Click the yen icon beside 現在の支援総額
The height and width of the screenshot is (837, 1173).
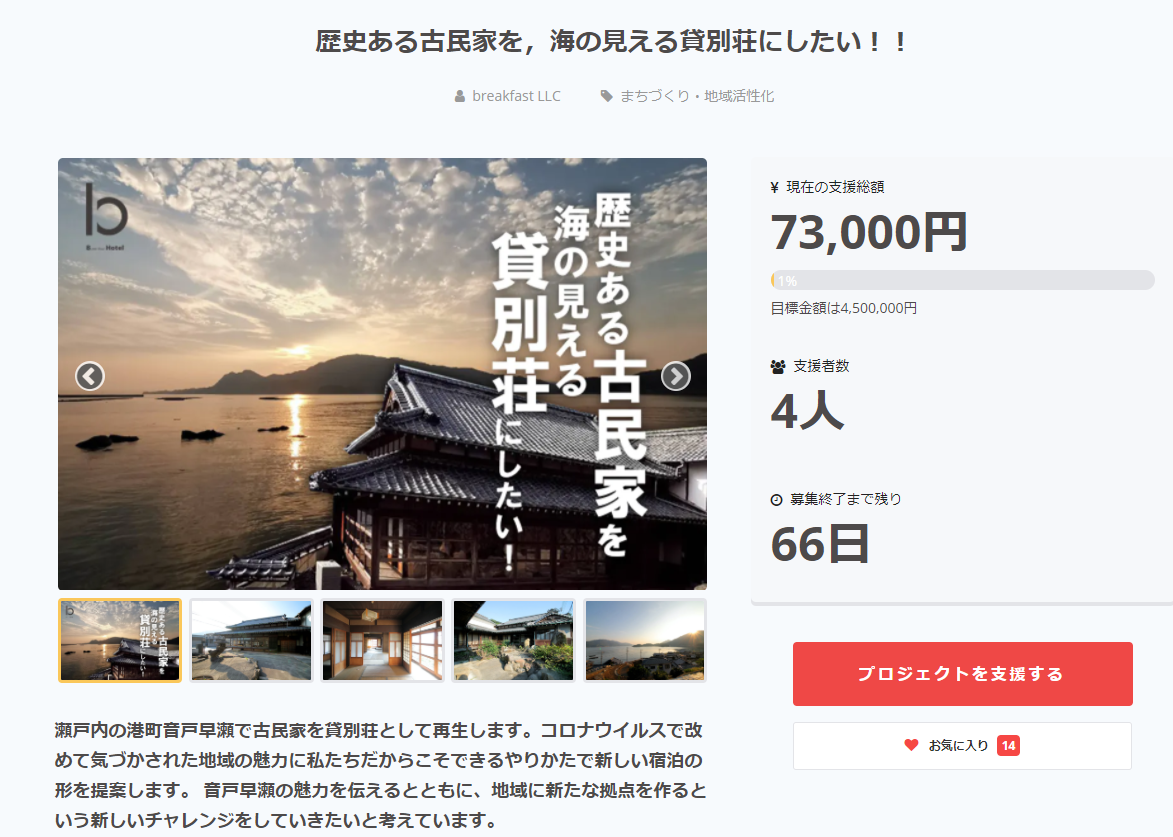(774, 188)
